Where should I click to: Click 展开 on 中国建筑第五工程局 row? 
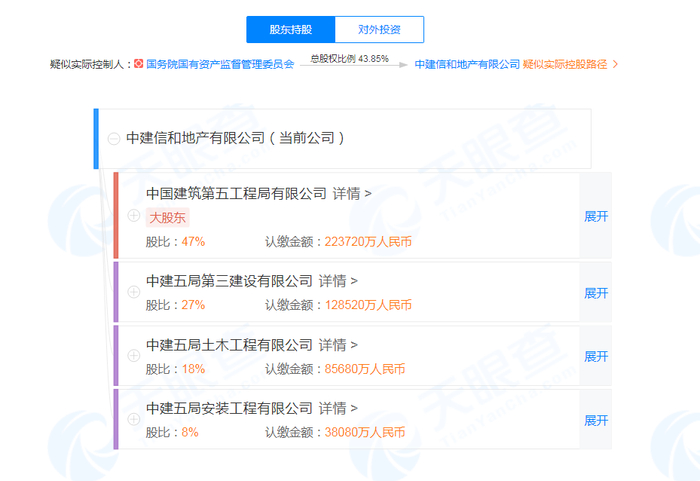click(596, 217)
